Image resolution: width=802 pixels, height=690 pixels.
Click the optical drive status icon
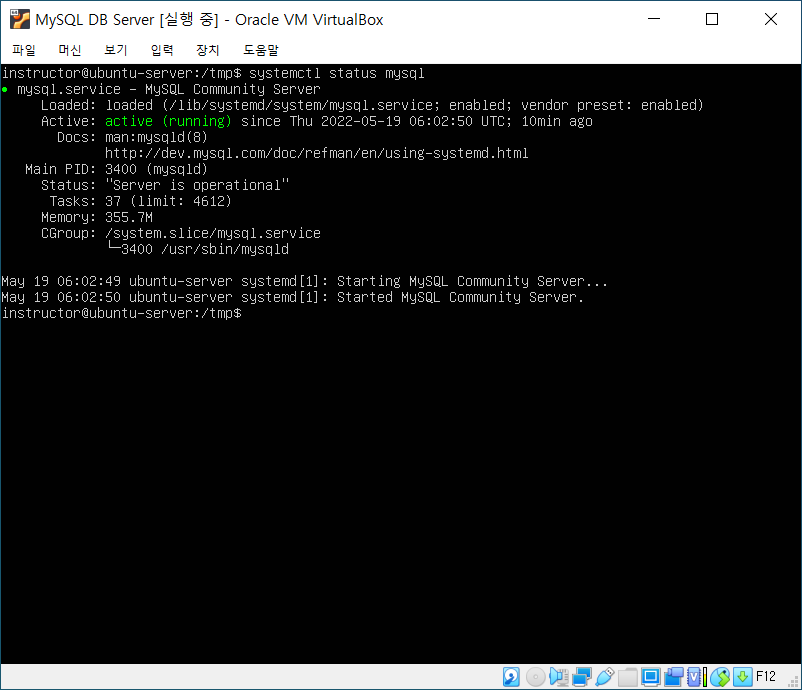pyautogui.click(x=536, y=677)
